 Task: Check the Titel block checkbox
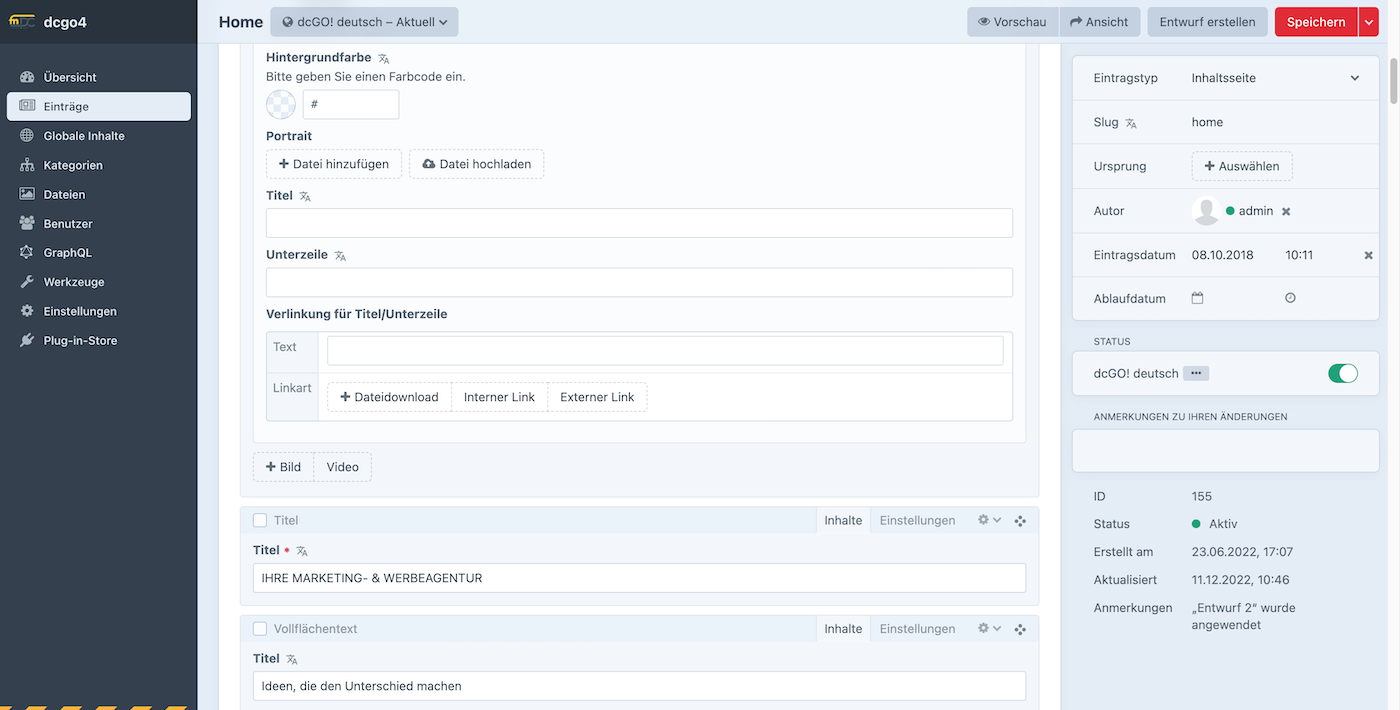[260, 520]
